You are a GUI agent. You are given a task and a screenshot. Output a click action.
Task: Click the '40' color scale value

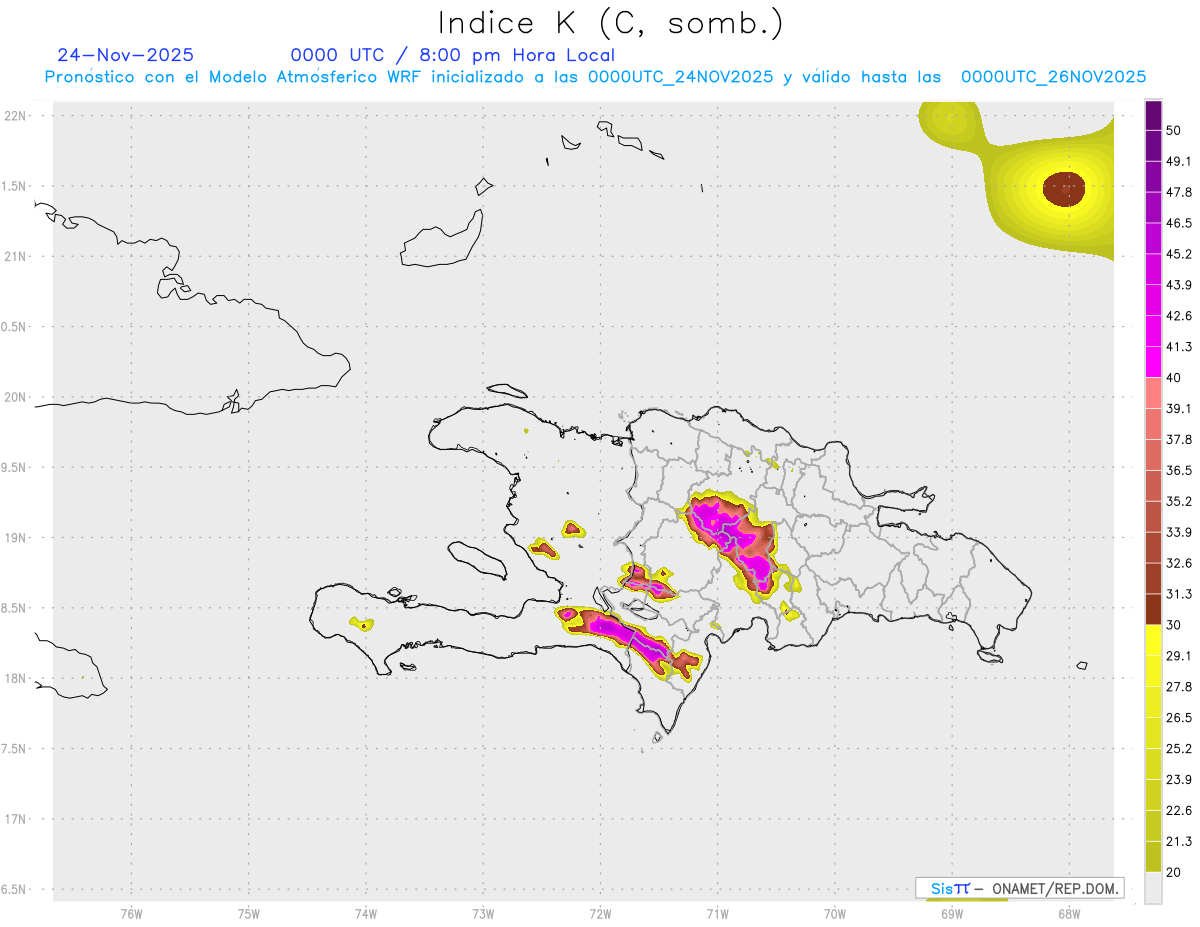[1174, 378]
